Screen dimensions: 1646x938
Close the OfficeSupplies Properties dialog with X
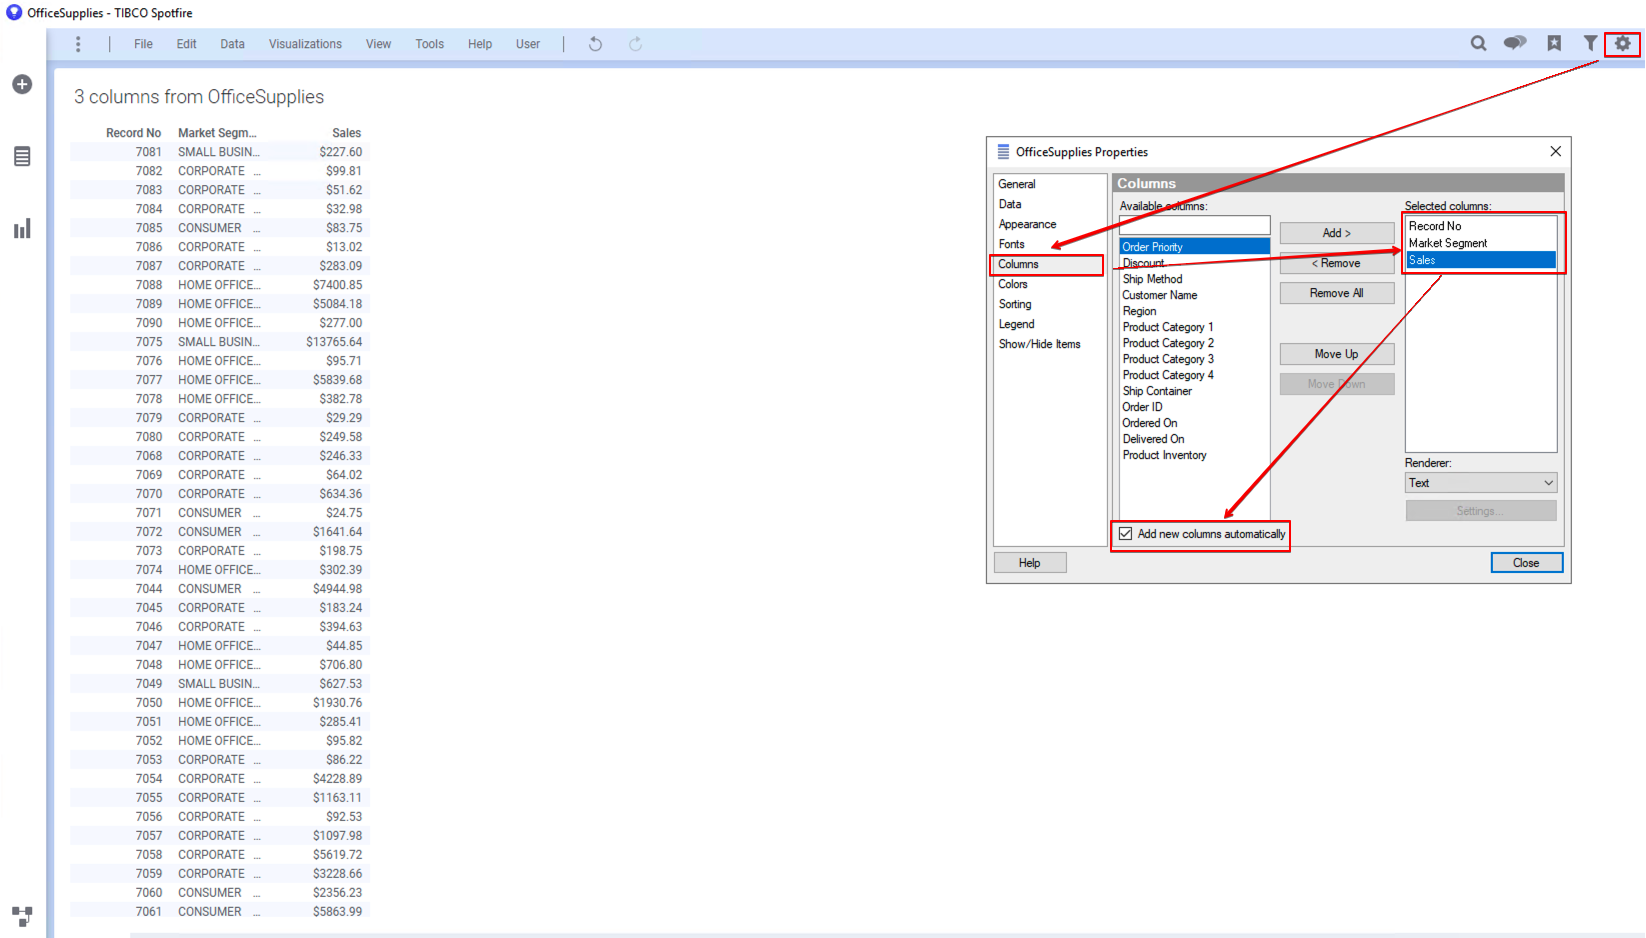[x=1555, y=151]
